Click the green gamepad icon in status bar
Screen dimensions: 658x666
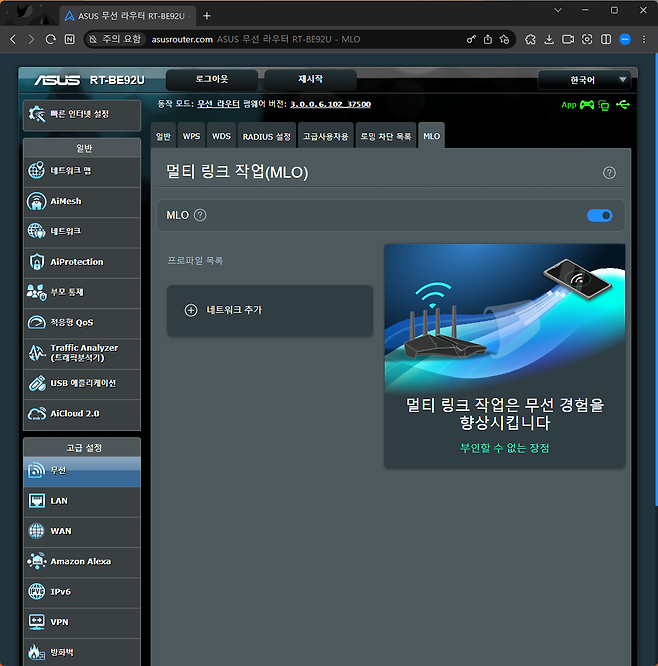coord(587,105)
